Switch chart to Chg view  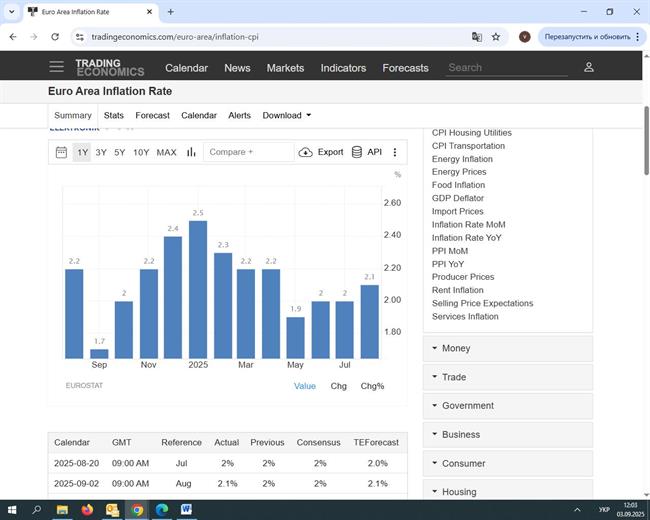click(x=338, y=386)
